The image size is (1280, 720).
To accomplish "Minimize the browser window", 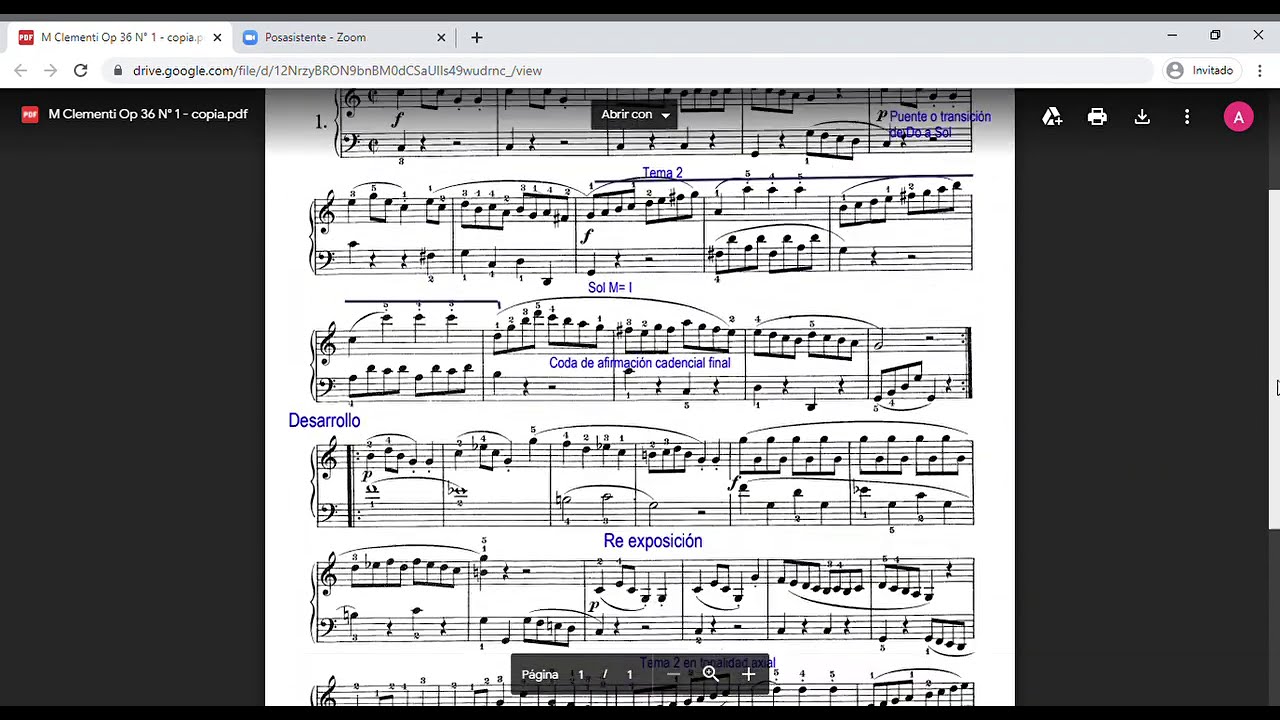I will (x=1172, y=35).
